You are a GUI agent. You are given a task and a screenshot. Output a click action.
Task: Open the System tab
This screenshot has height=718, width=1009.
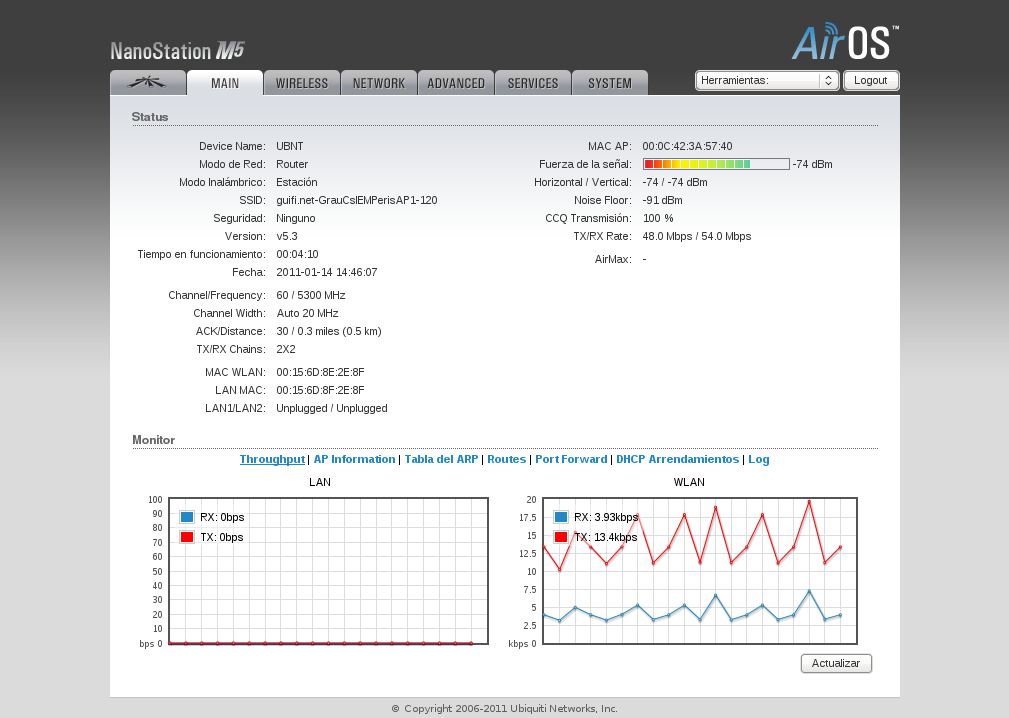[610, 83]
